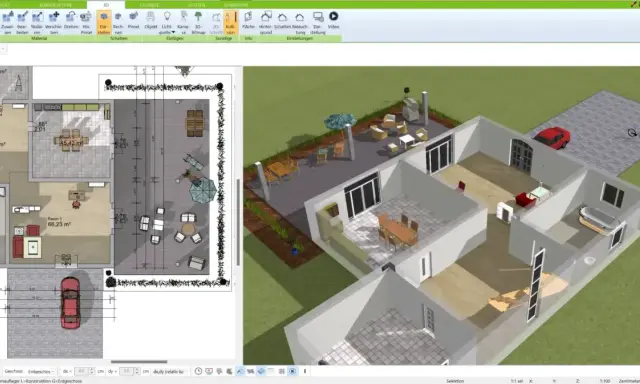Open the Konstruktion ribbon tab
This screenshot has height=384, width=640.
coord(56,5)
